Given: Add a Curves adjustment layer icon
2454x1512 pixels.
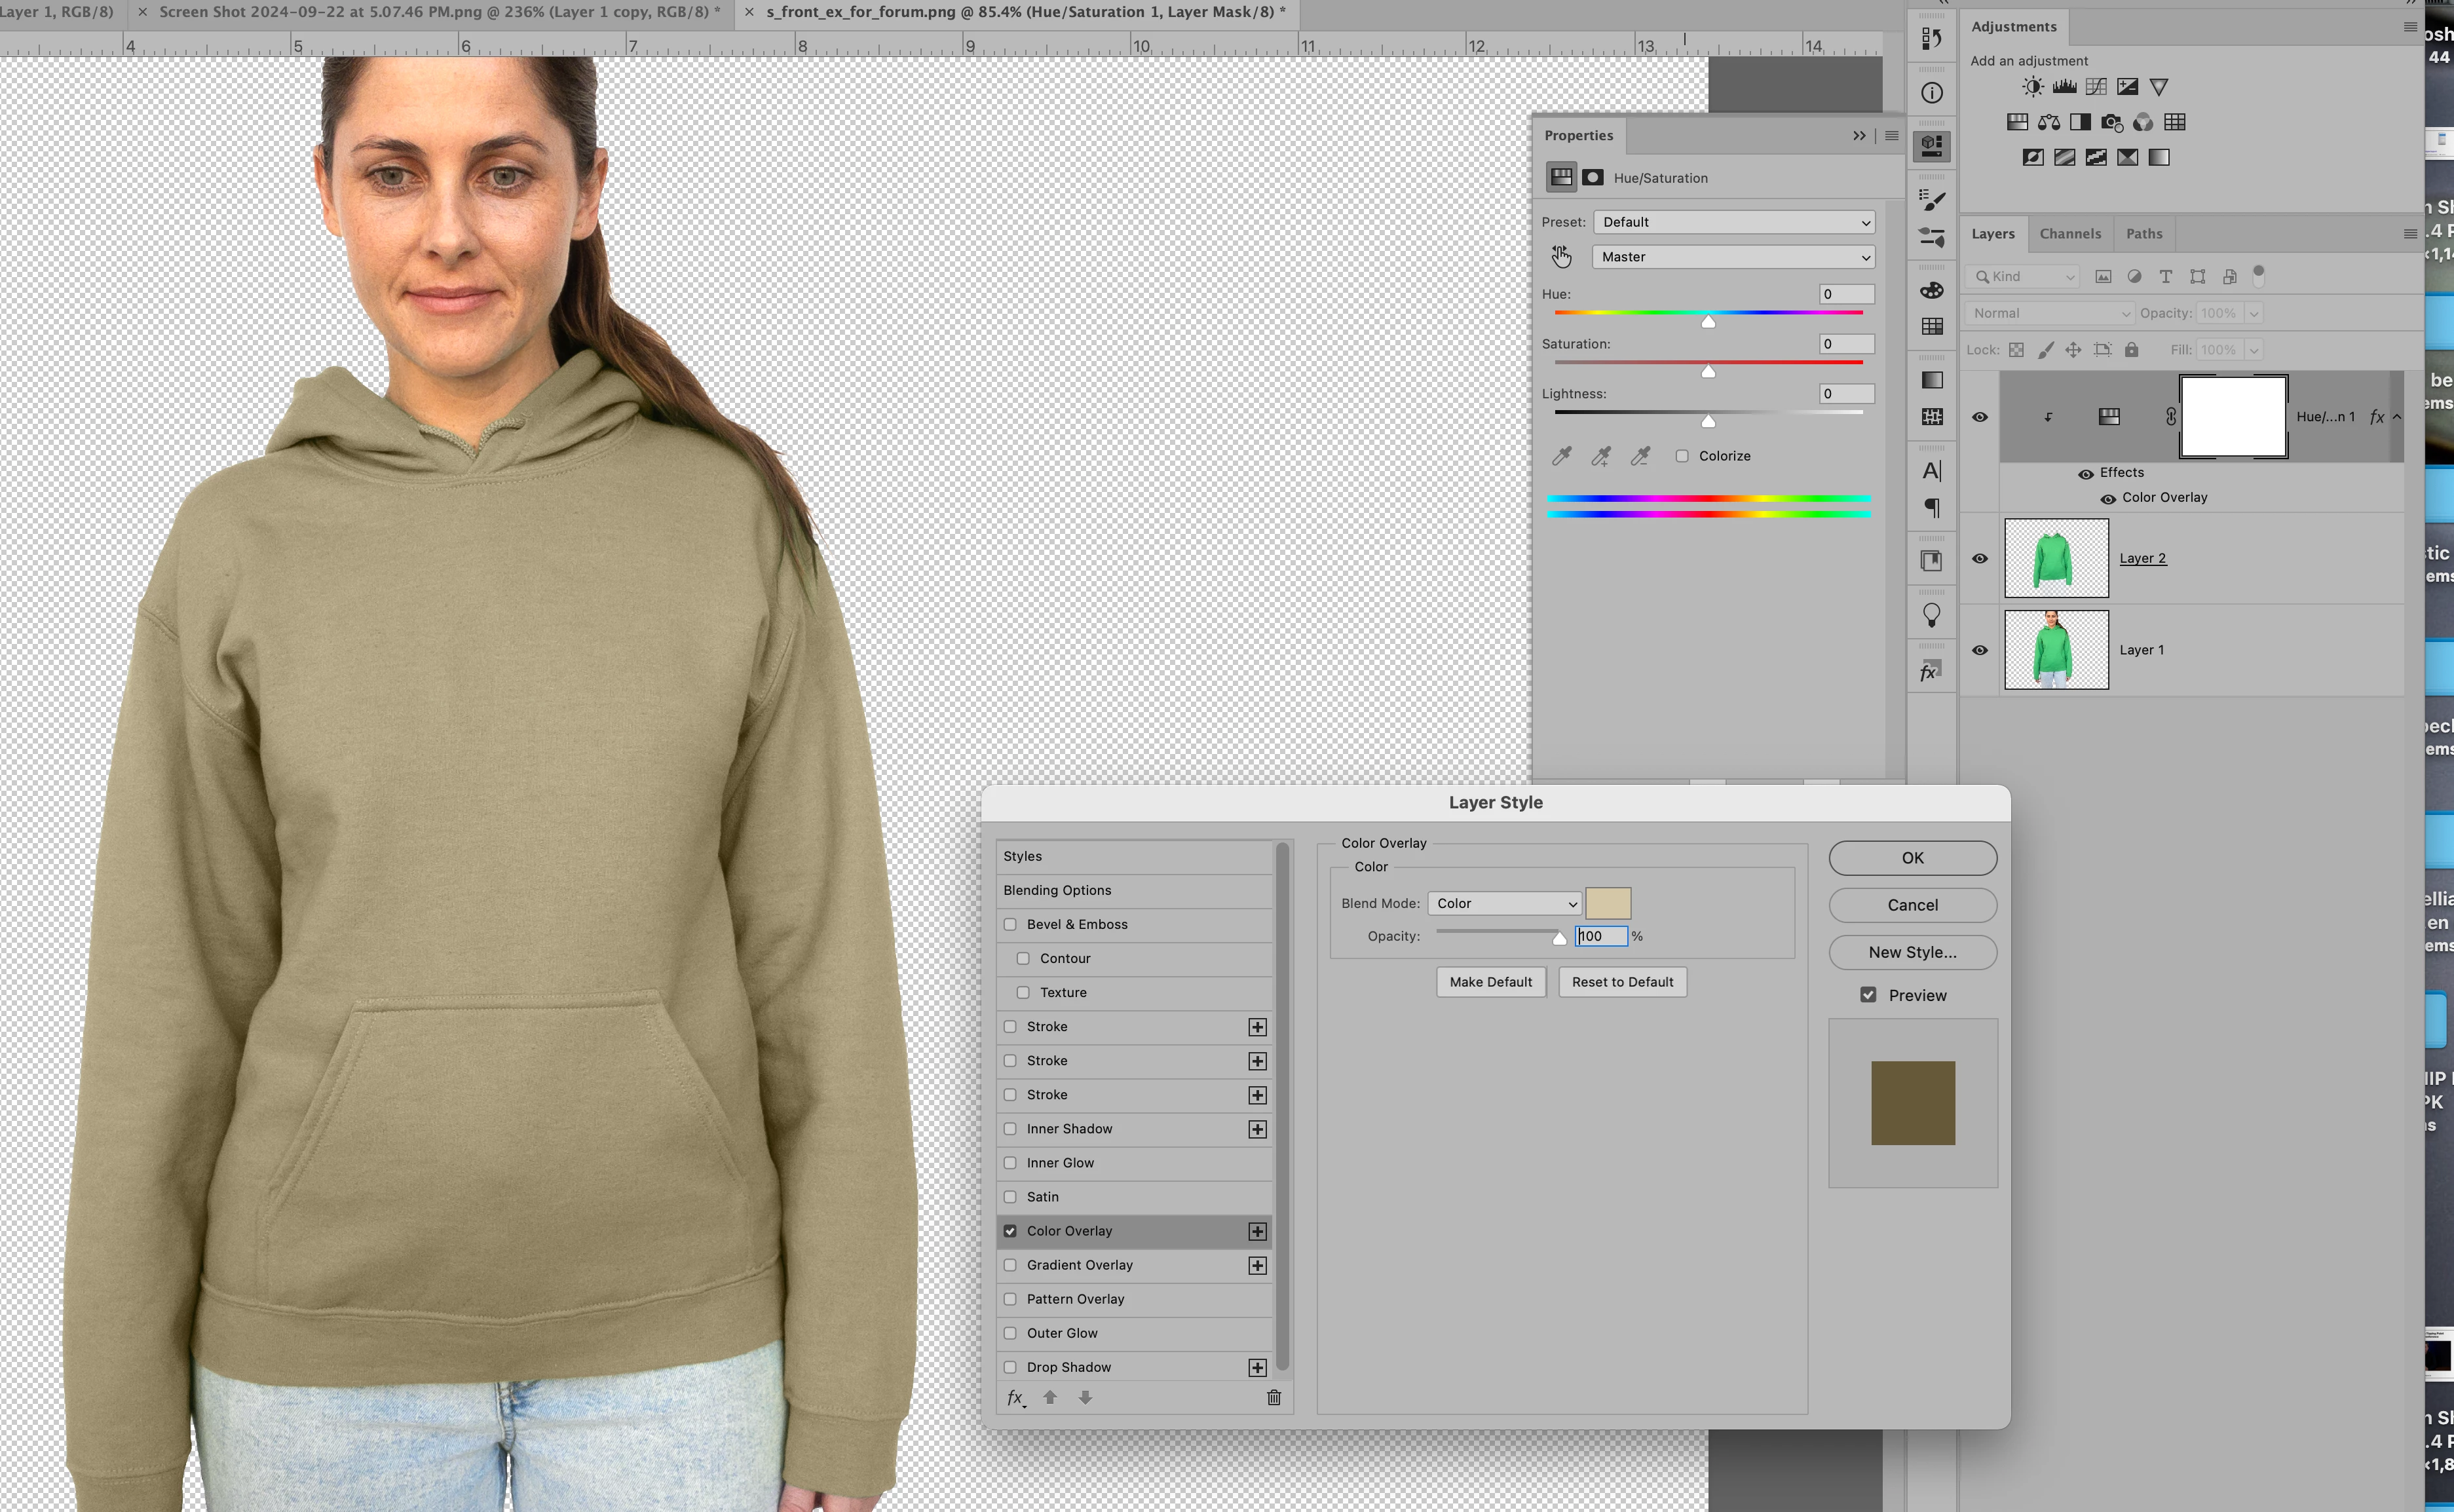Looking at the screenshot, I should pos(2096,87).
